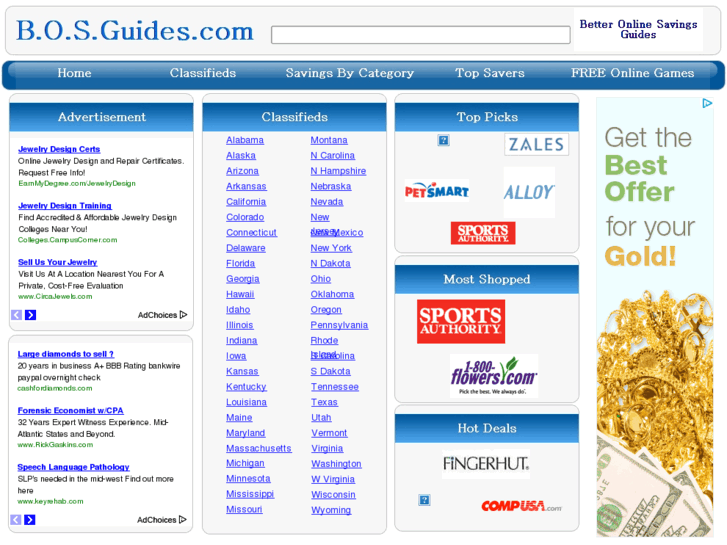Screen dimensions: 727x545
Task: Open Pennsylvania classifieds link
Action: (339, 325)
